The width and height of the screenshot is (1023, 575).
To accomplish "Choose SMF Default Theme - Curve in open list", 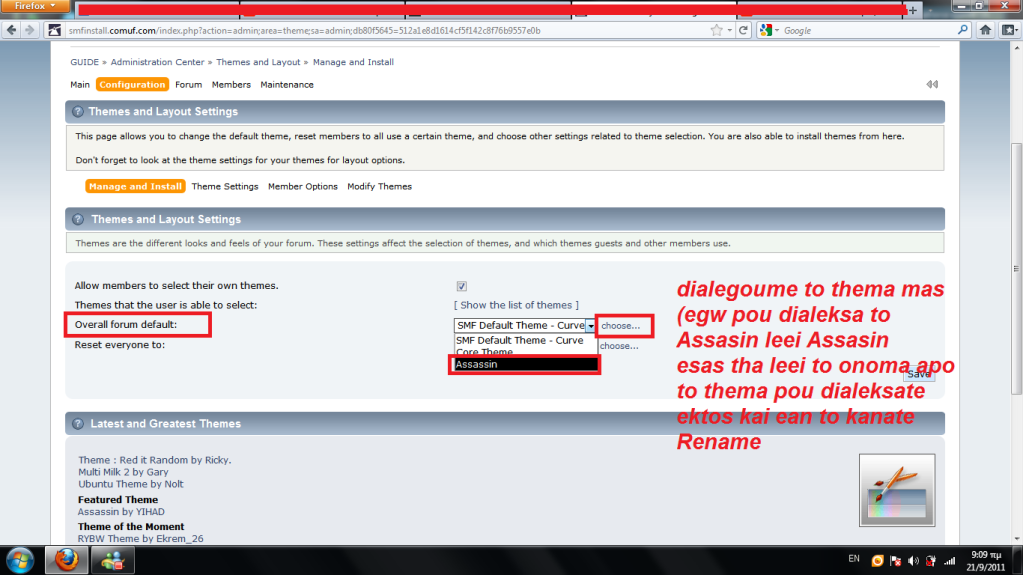I will 520,340.
